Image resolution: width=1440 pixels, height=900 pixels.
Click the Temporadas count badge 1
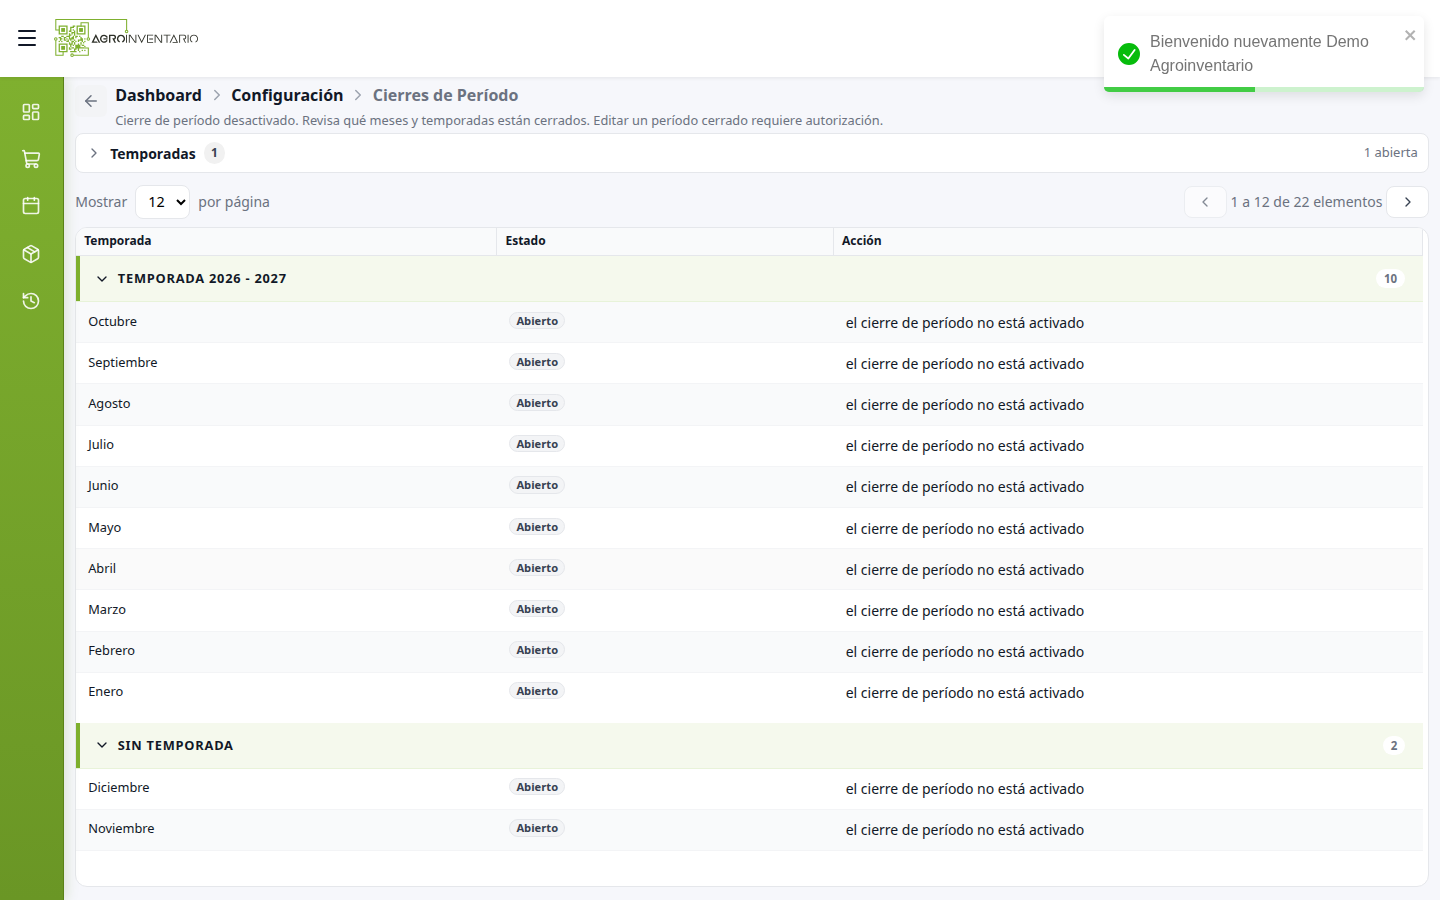214,153
